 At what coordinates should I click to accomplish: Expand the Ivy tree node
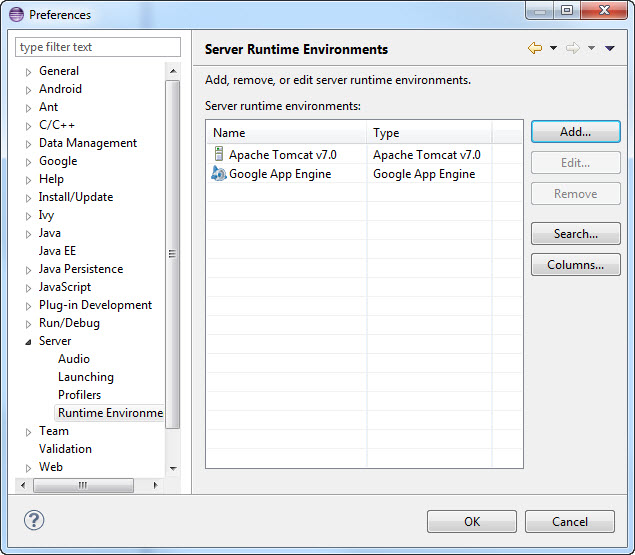coord(28,216)
